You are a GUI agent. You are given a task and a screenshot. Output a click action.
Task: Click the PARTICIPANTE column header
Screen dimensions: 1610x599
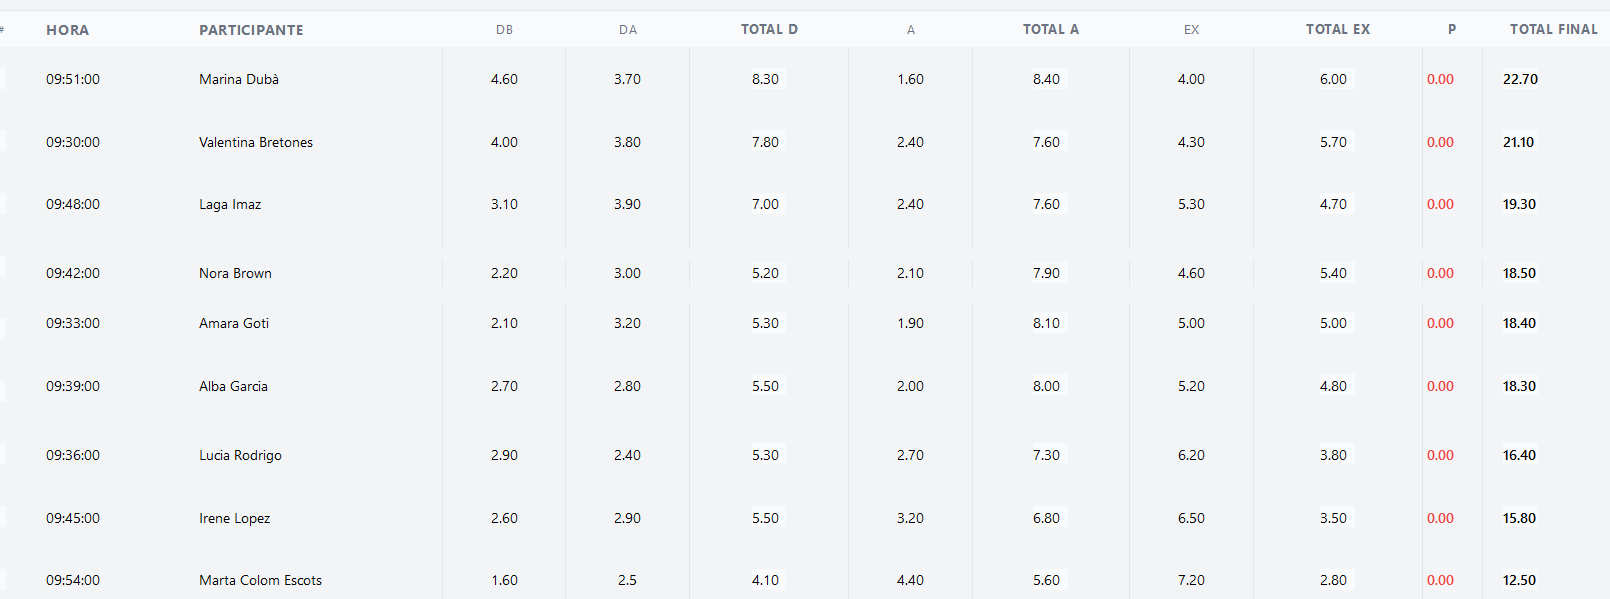coord(251,30)
